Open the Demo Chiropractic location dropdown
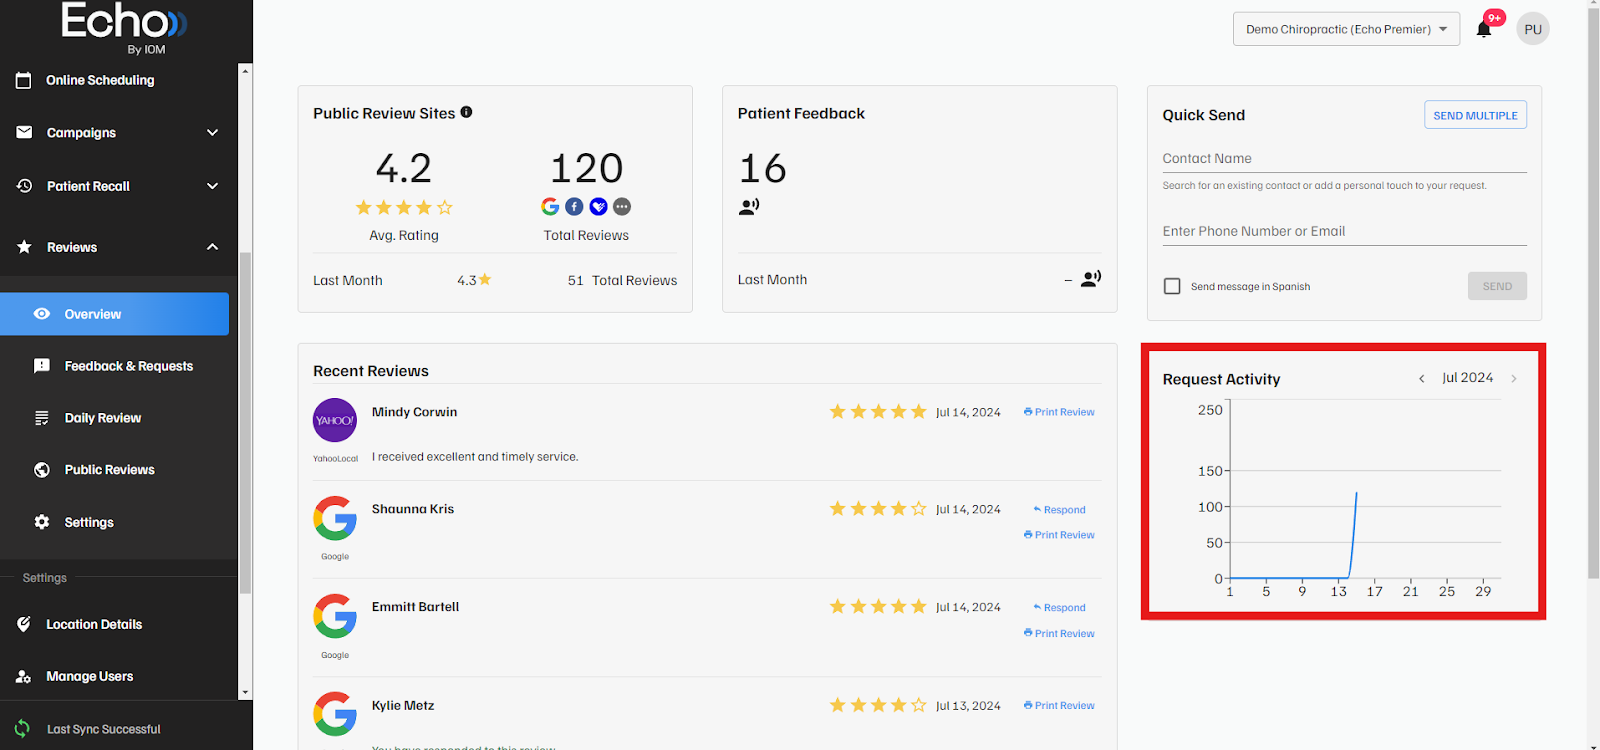Screen dimensions: 1600x750 pyautogui.click(x=1346, y=29)
